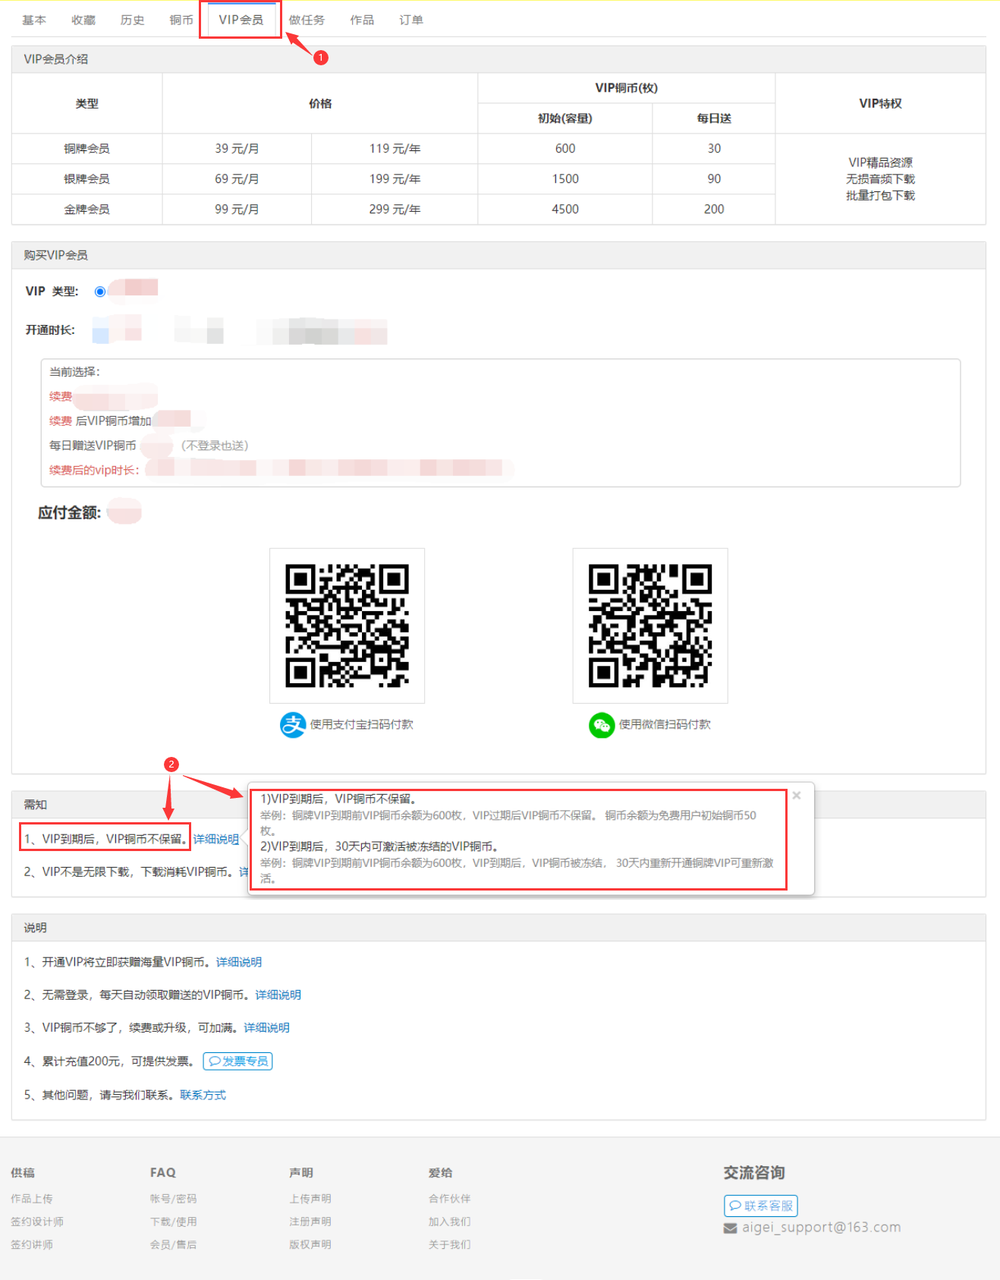Open footer link 注册声明
Viewport: 1000px width, 1280px height.
310,1222
